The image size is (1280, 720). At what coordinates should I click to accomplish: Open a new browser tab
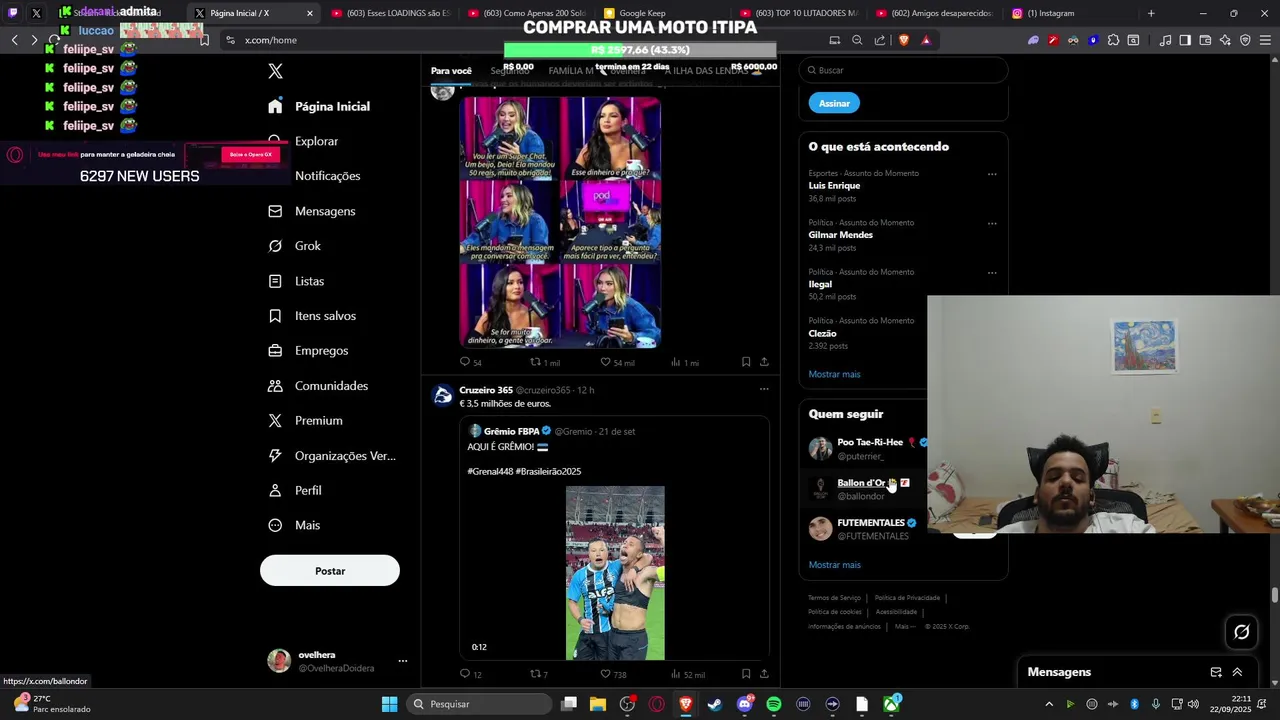[x=1151, y=13]
